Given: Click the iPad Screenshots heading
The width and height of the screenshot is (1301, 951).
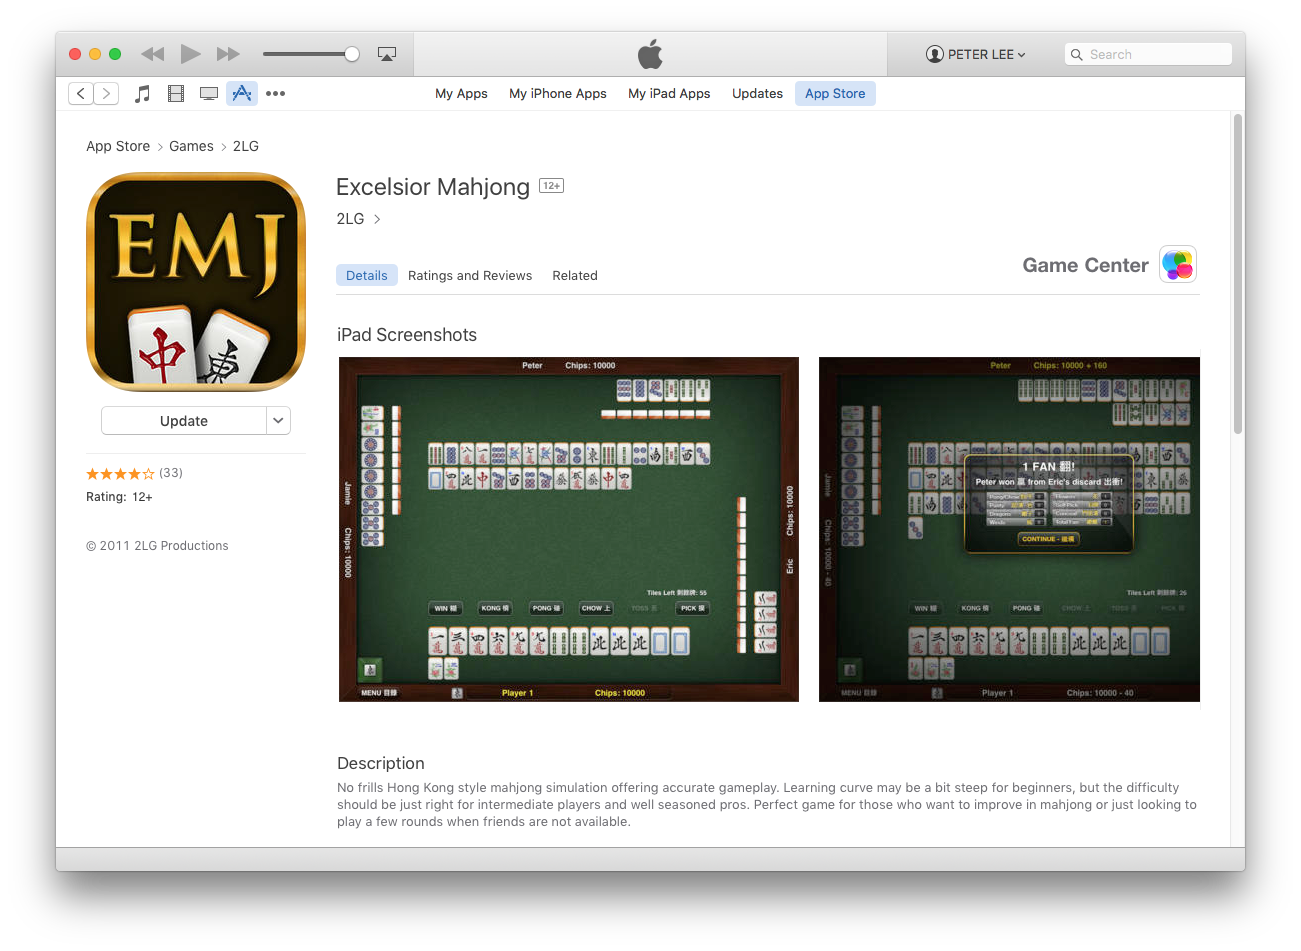Looking at the screenshot, I should [407, 335].
